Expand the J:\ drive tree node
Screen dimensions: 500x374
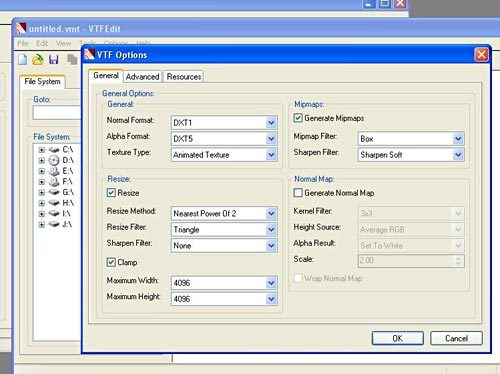point(42,224)
